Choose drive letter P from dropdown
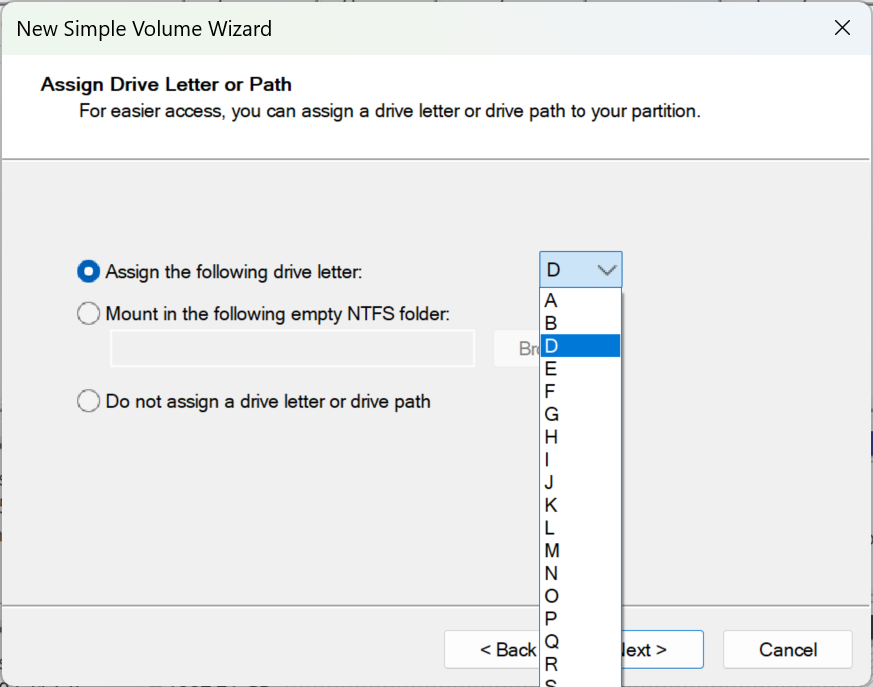The width and height of the screenshot is (873, 687). point(580,619)
